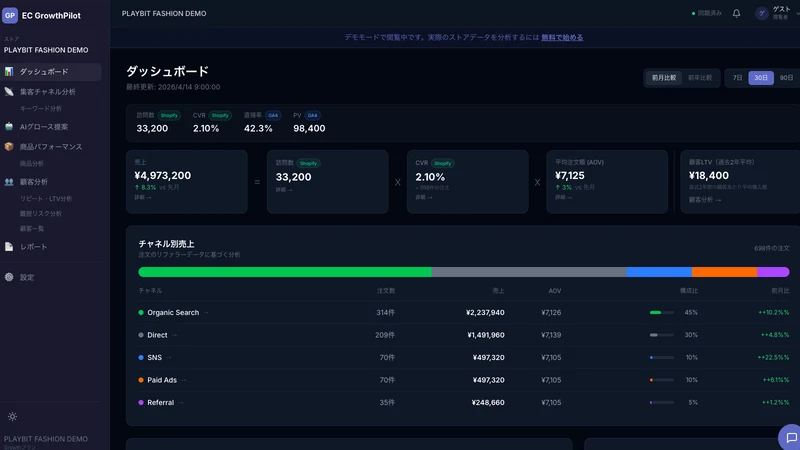Click the package box icon in sidebar
Image resolution: width=800 pixels, height=450 pixels.
coord(9,146)
